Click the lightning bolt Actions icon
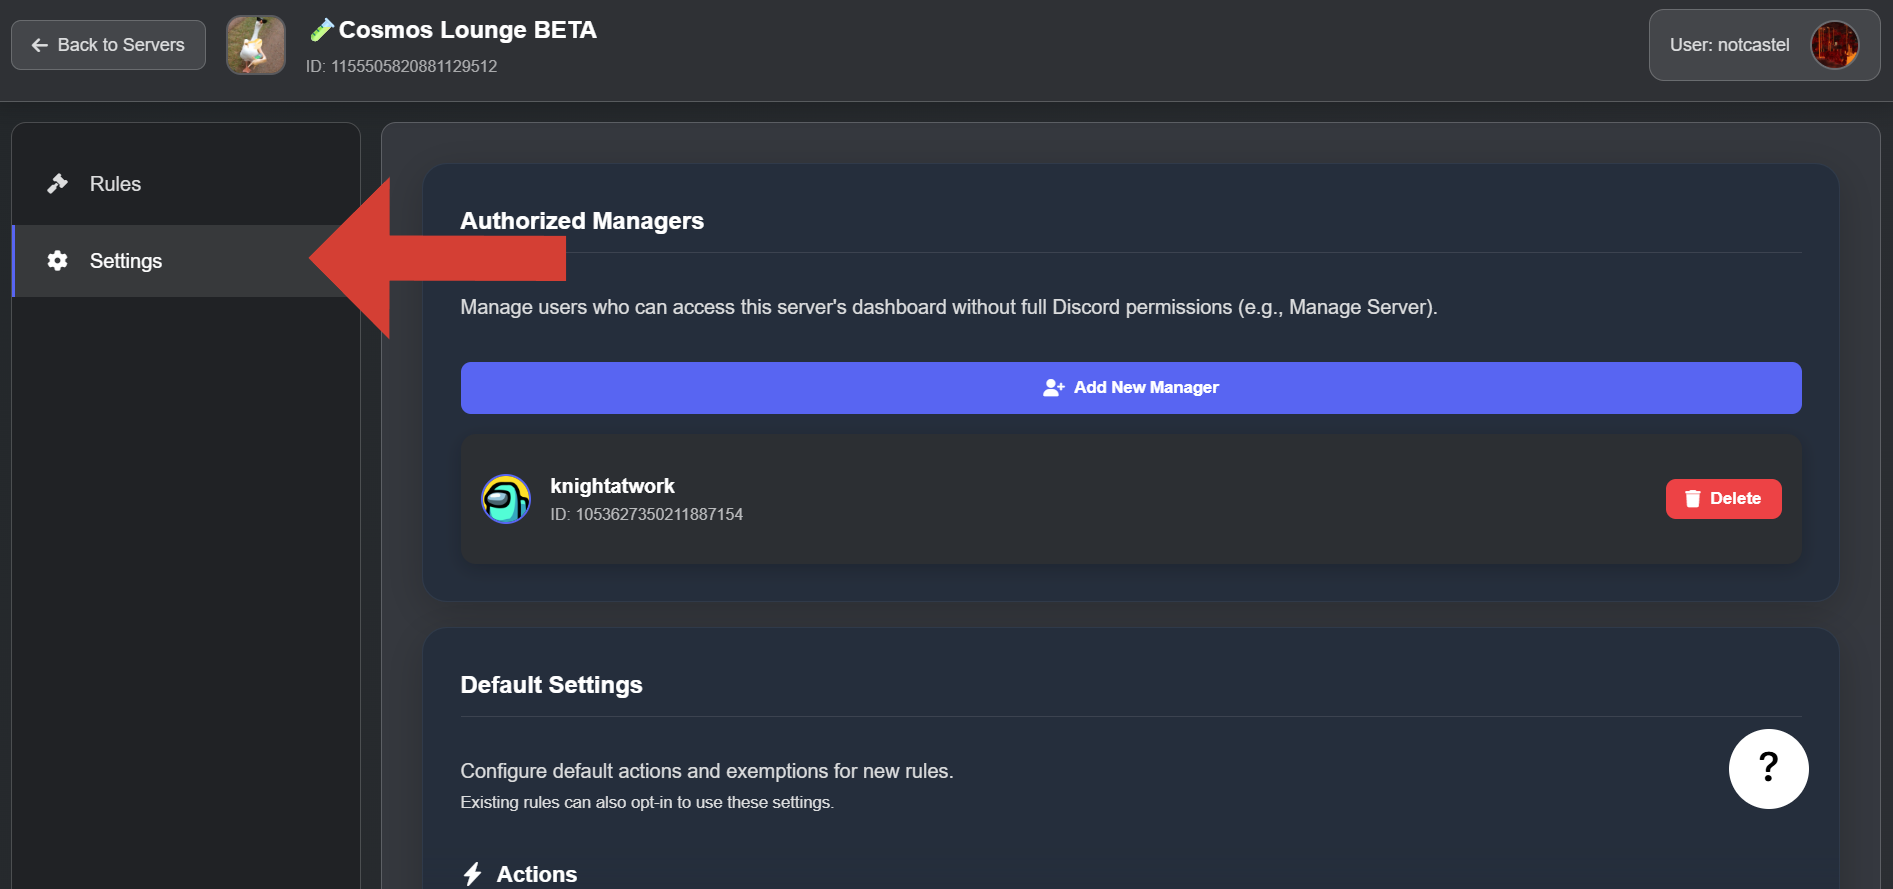 pos(473,874)
